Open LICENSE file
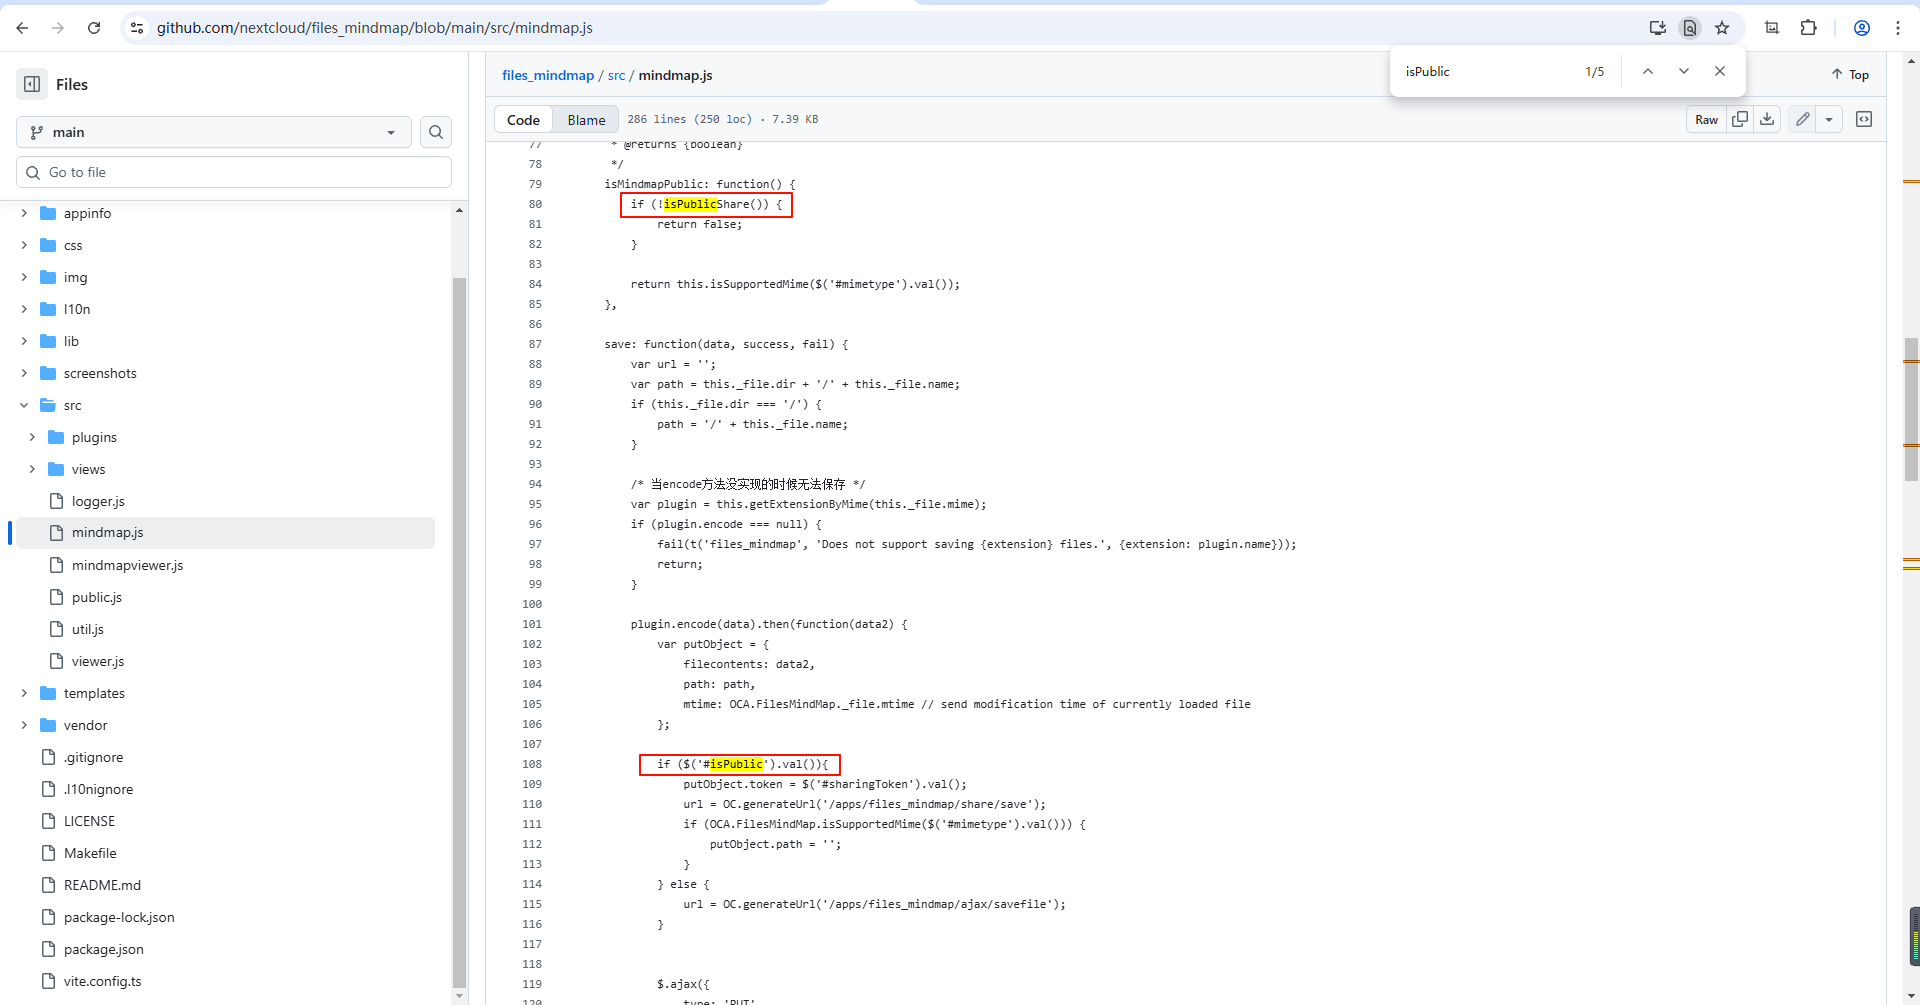The image size is (1920, 1005). [x=89, y=821]
